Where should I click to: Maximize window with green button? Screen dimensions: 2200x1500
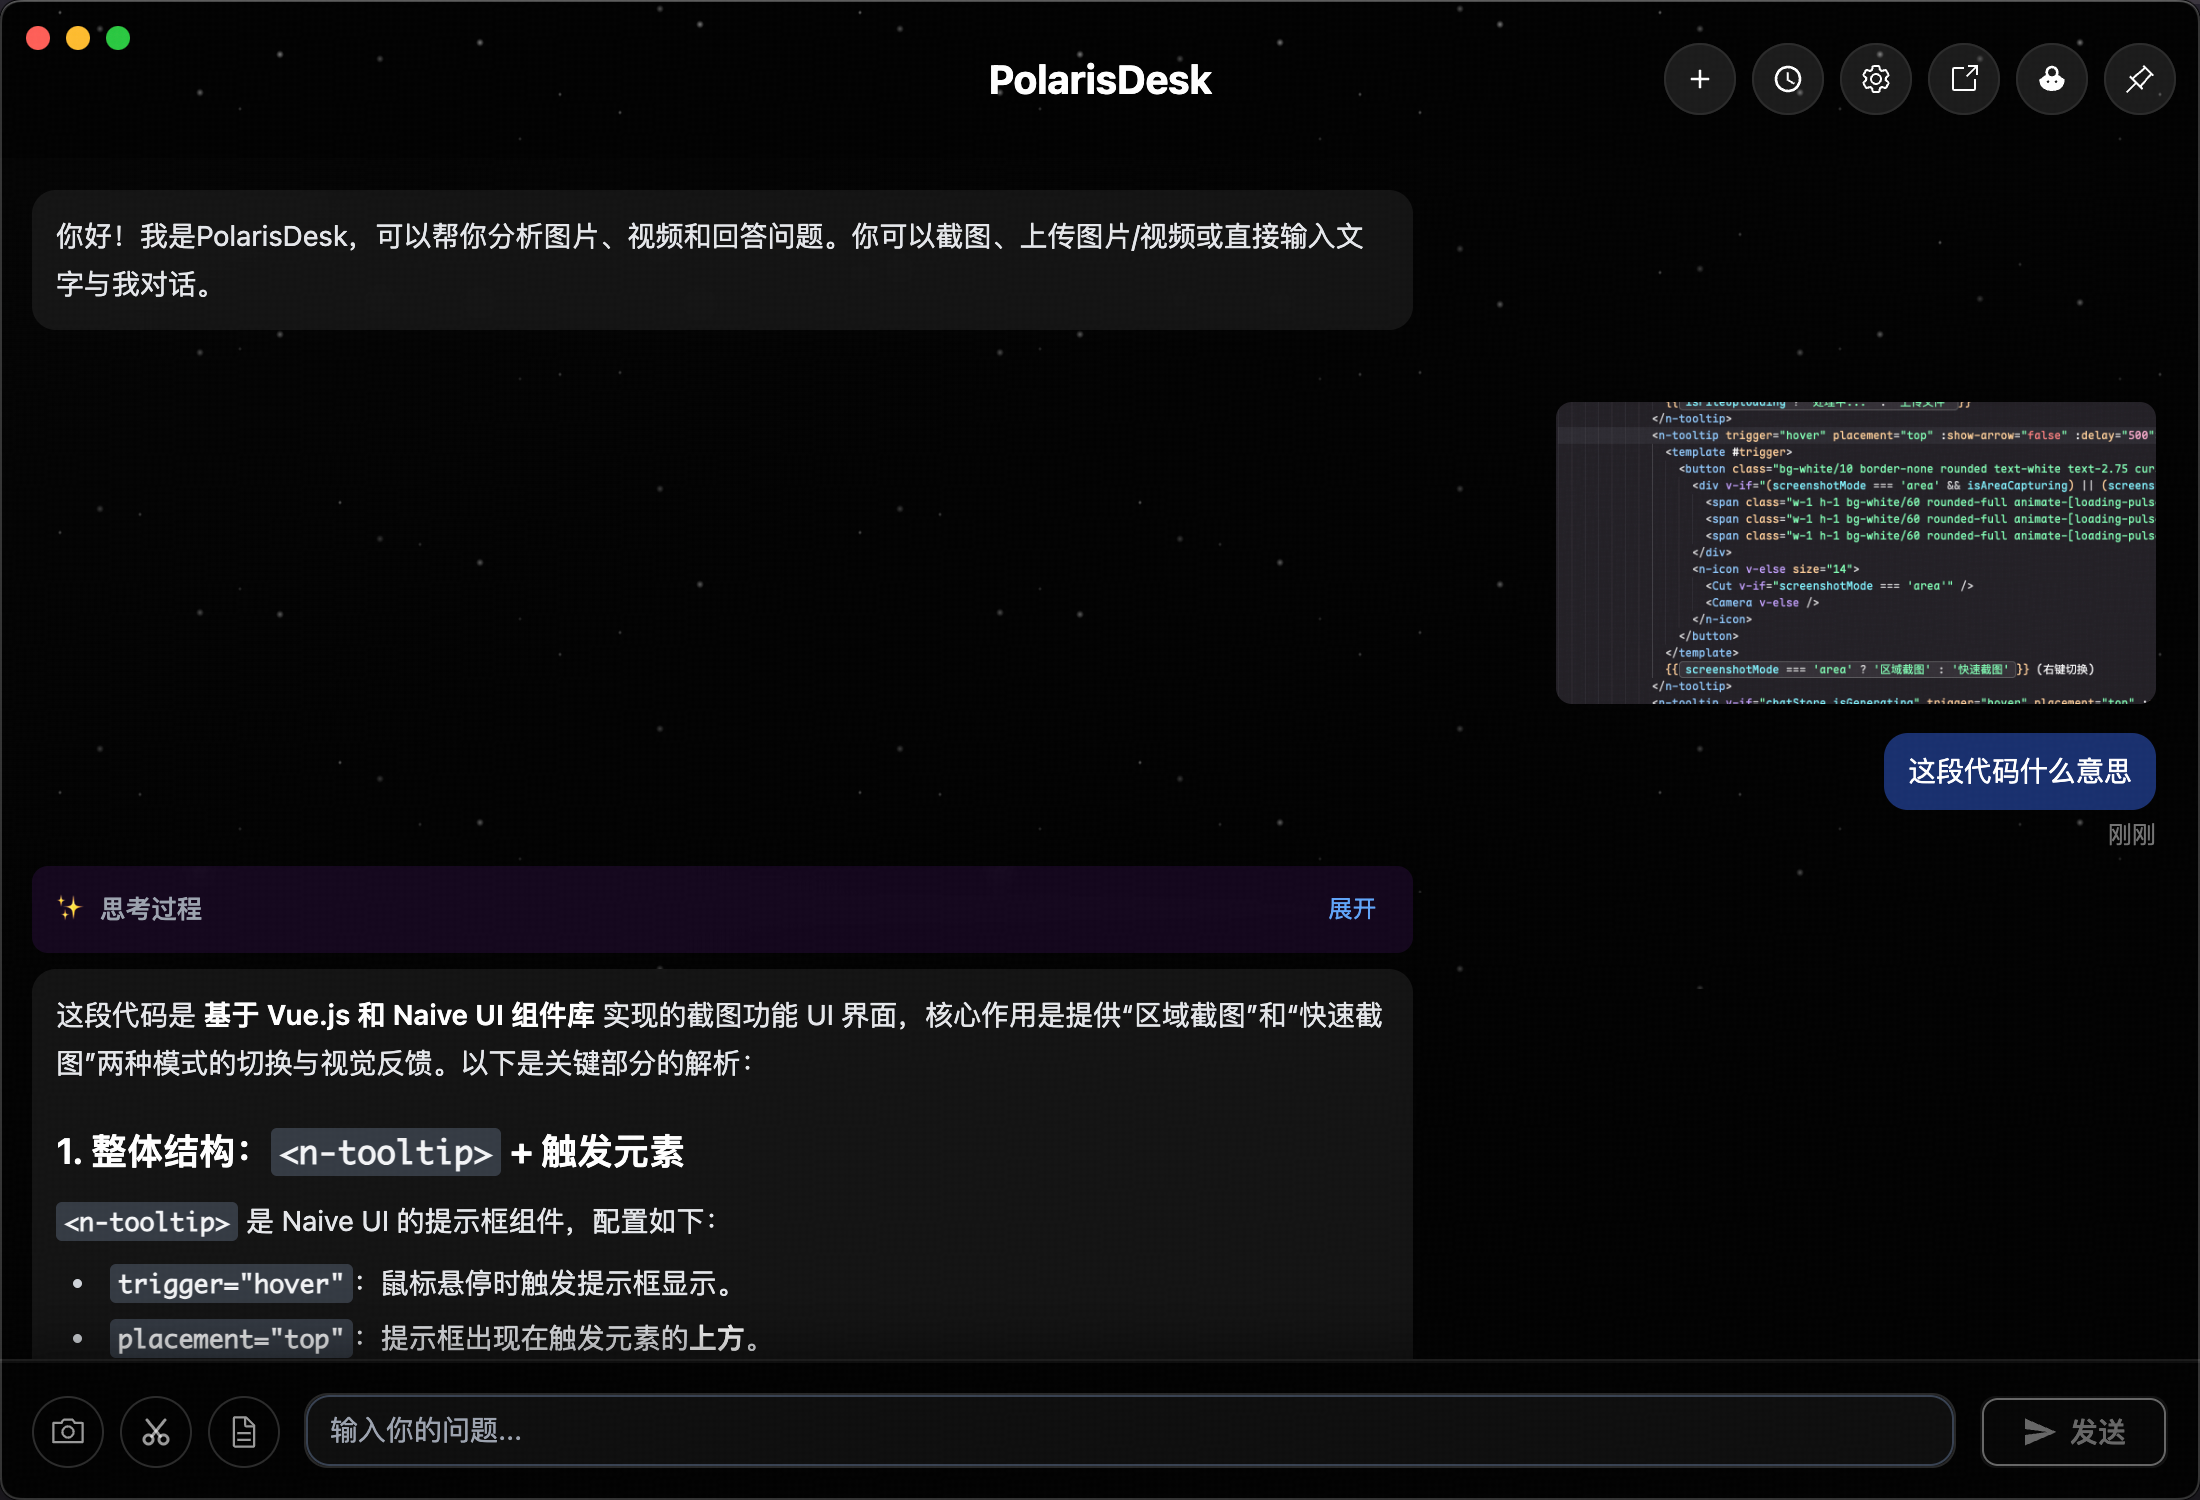pos(118,38)
